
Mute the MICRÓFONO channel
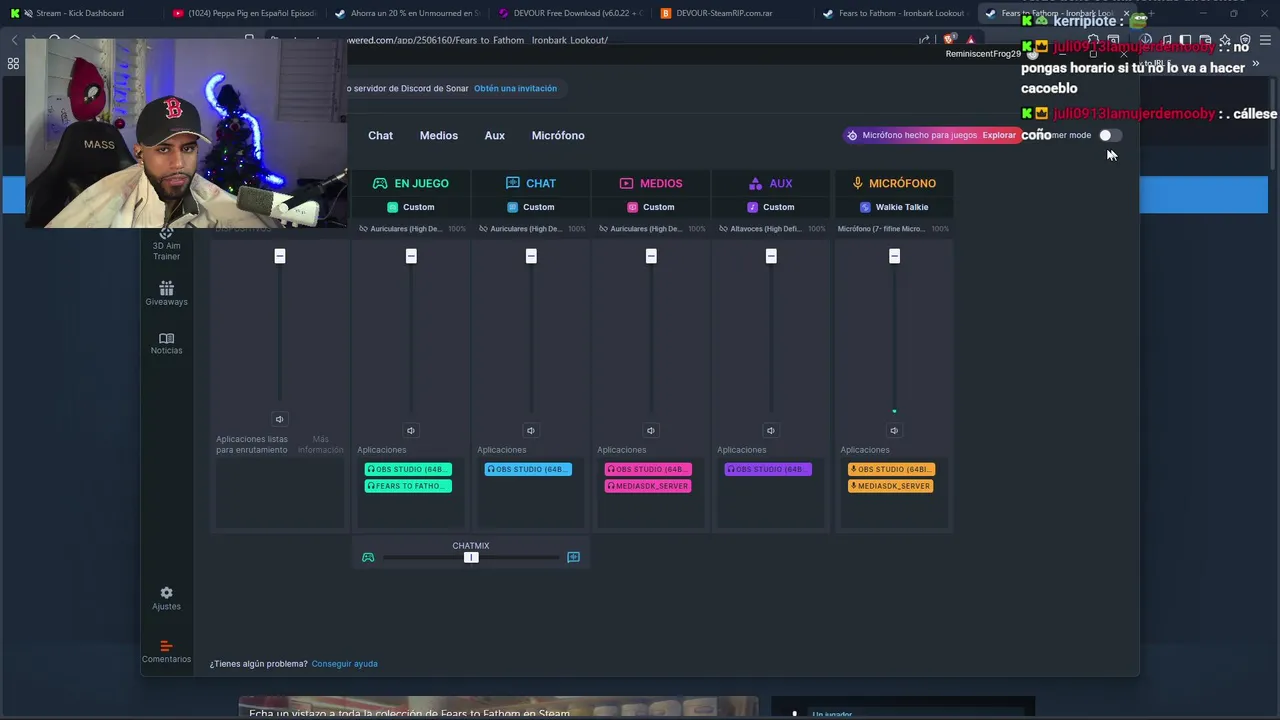(894, 430)
